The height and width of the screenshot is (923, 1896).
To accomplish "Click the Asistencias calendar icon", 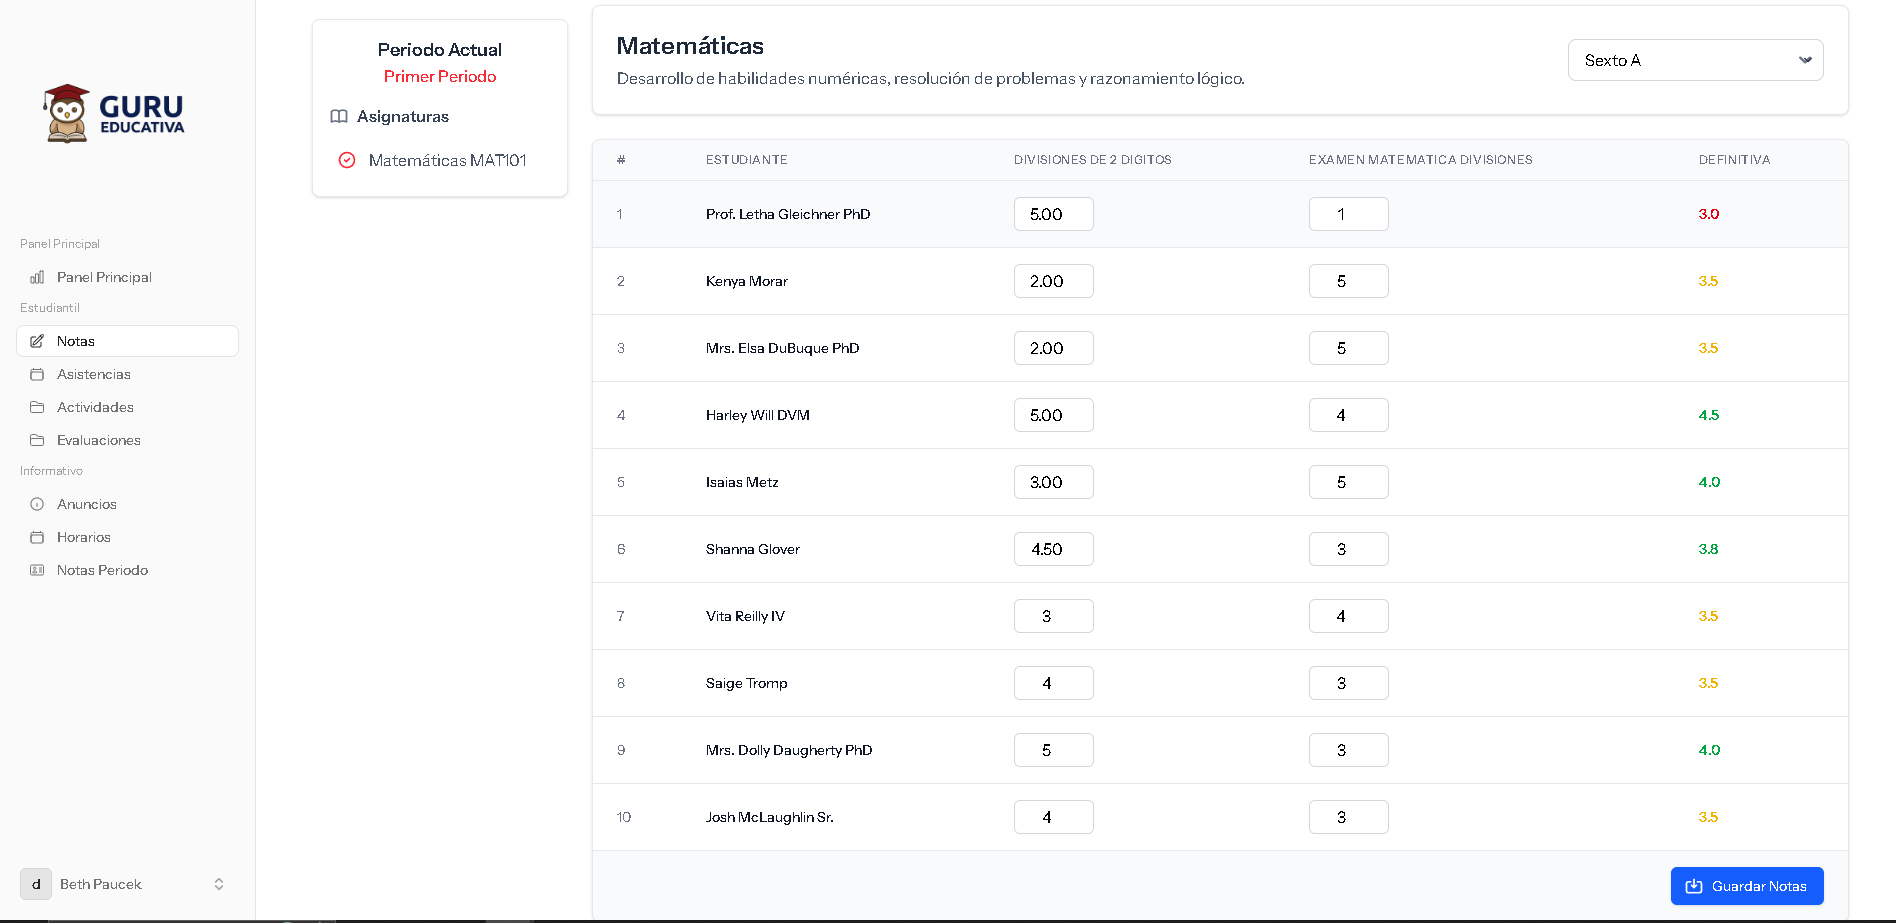I will [37, 374].
